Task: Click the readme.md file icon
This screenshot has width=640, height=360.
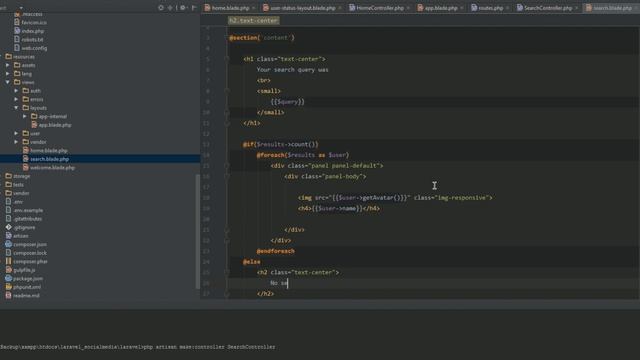Action: [x=9, y=296]
